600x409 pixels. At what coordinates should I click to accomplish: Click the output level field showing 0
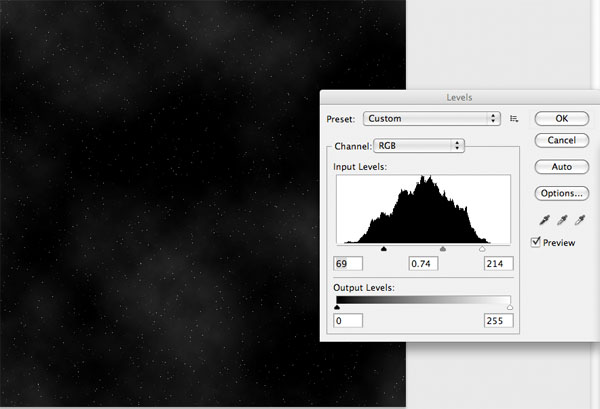(x=348, y=321)
